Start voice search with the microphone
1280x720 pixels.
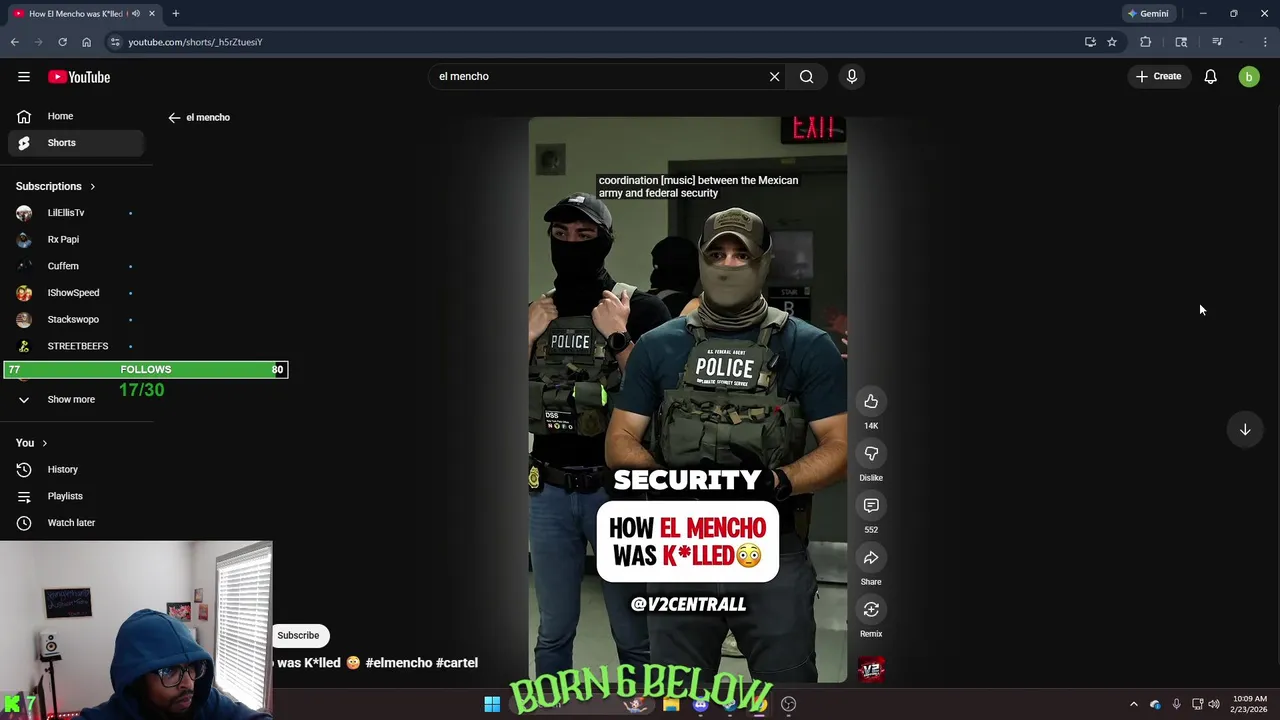(x=852, y=76)
